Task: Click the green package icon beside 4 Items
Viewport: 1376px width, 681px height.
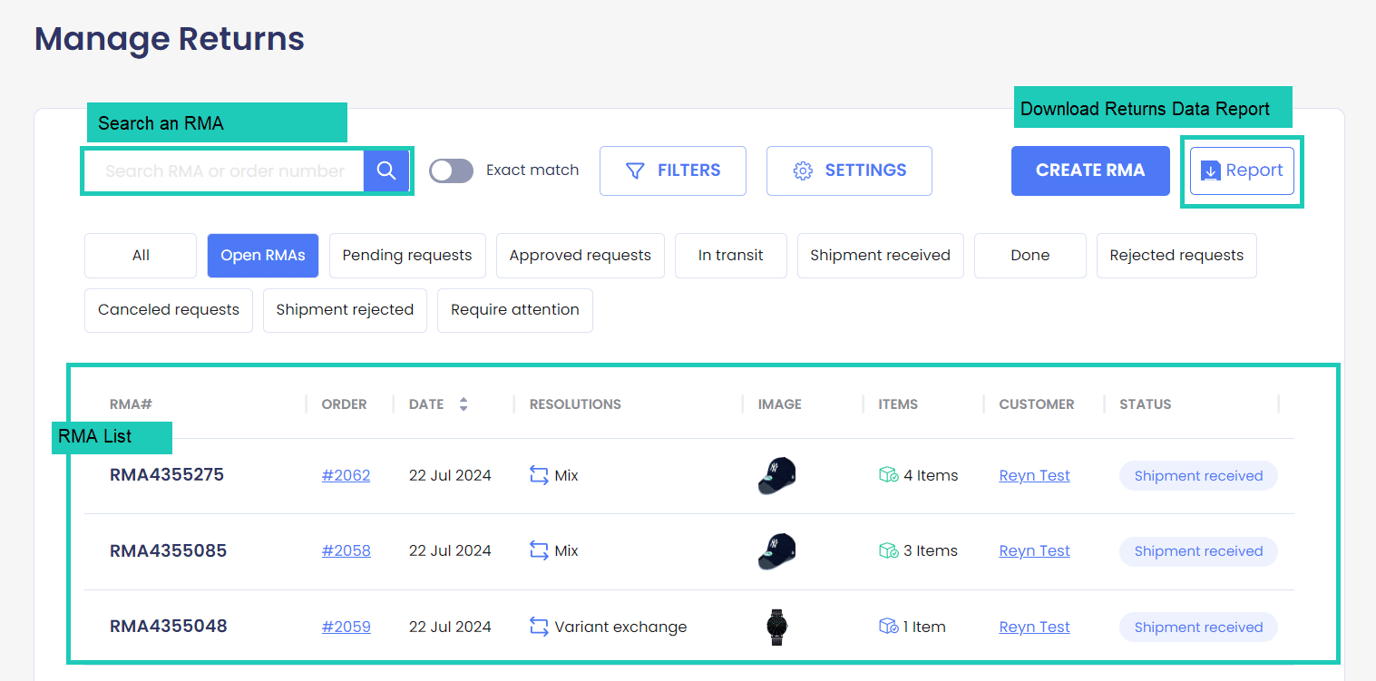Action: (x=888, y=475)
